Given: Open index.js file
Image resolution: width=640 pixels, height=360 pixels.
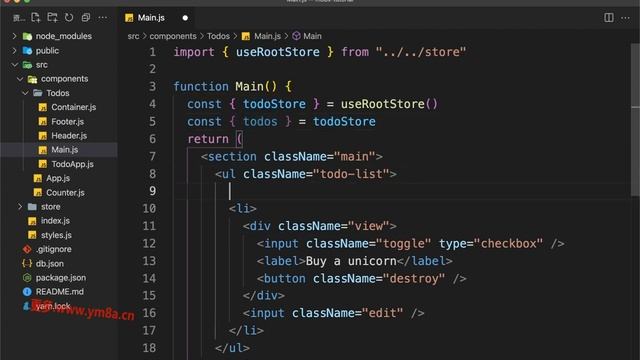Looking at the screenshot, I should point(55,221).
